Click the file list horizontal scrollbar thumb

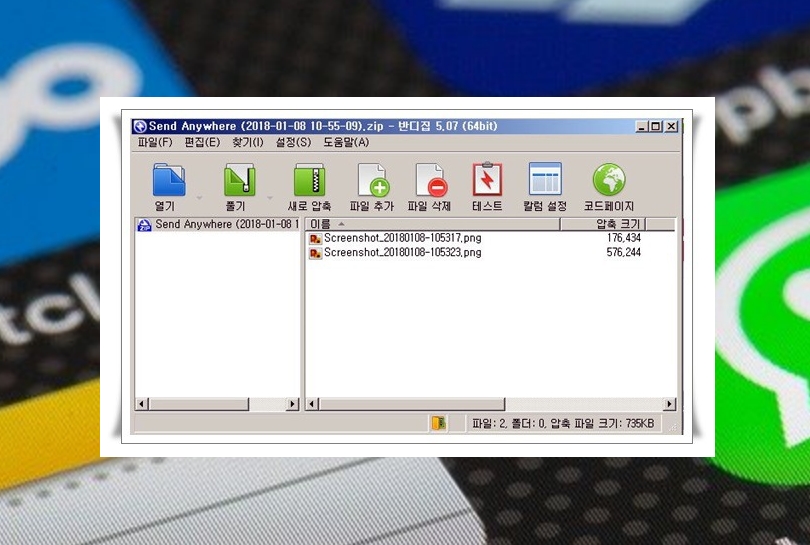pyautogui.click(x=412, y=404)
